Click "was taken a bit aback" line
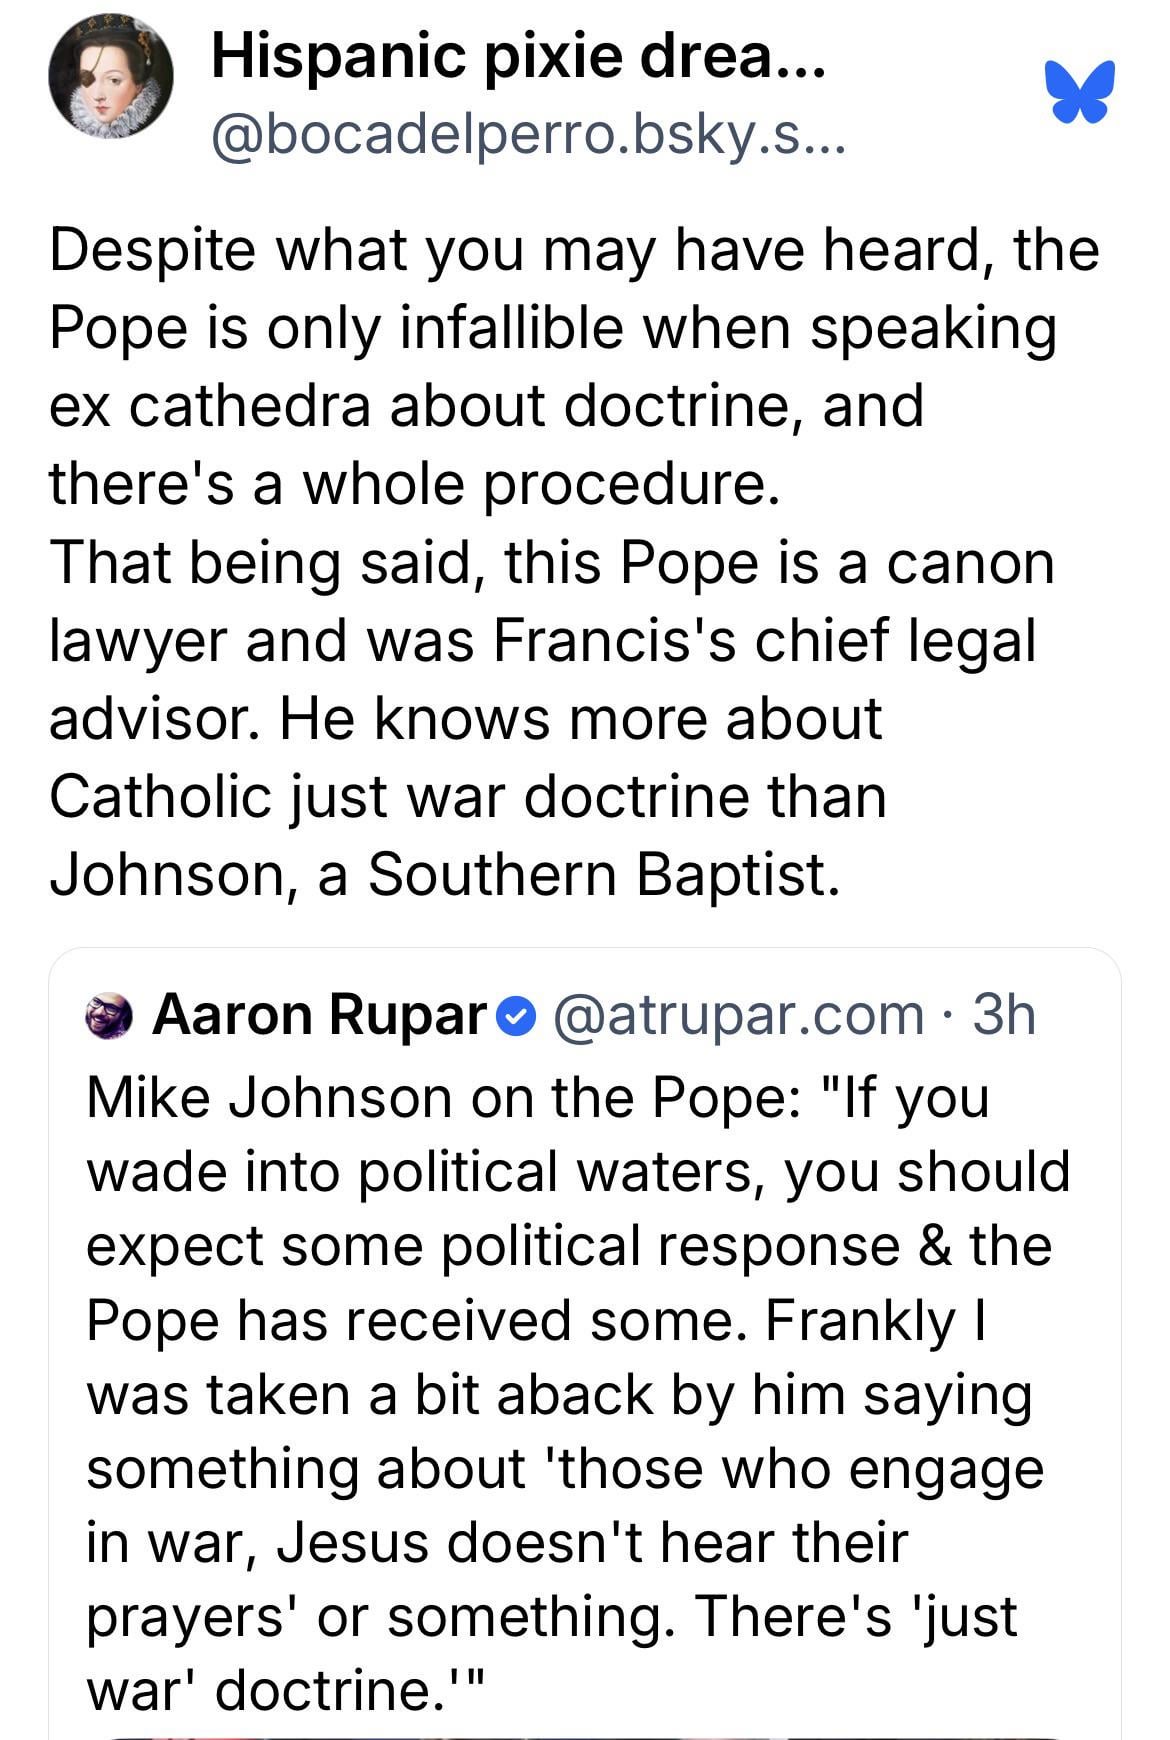Image resolution: width=1170 pixels, height=1740 pixels. tap(558, 1394)
